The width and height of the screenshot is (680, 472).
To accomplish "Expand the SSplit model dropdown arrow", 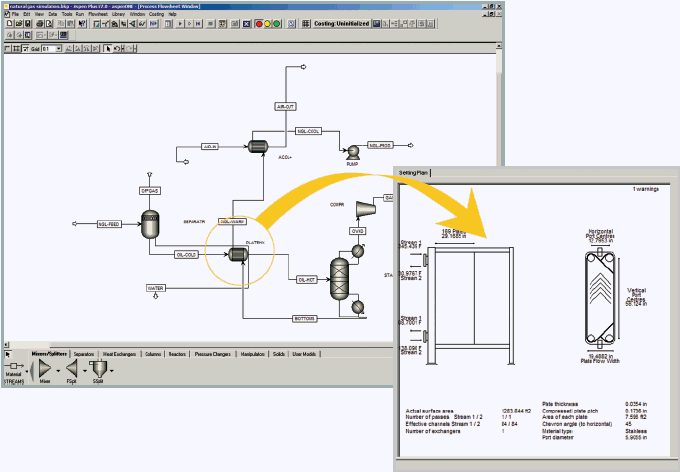I will [x=111, y=372].
